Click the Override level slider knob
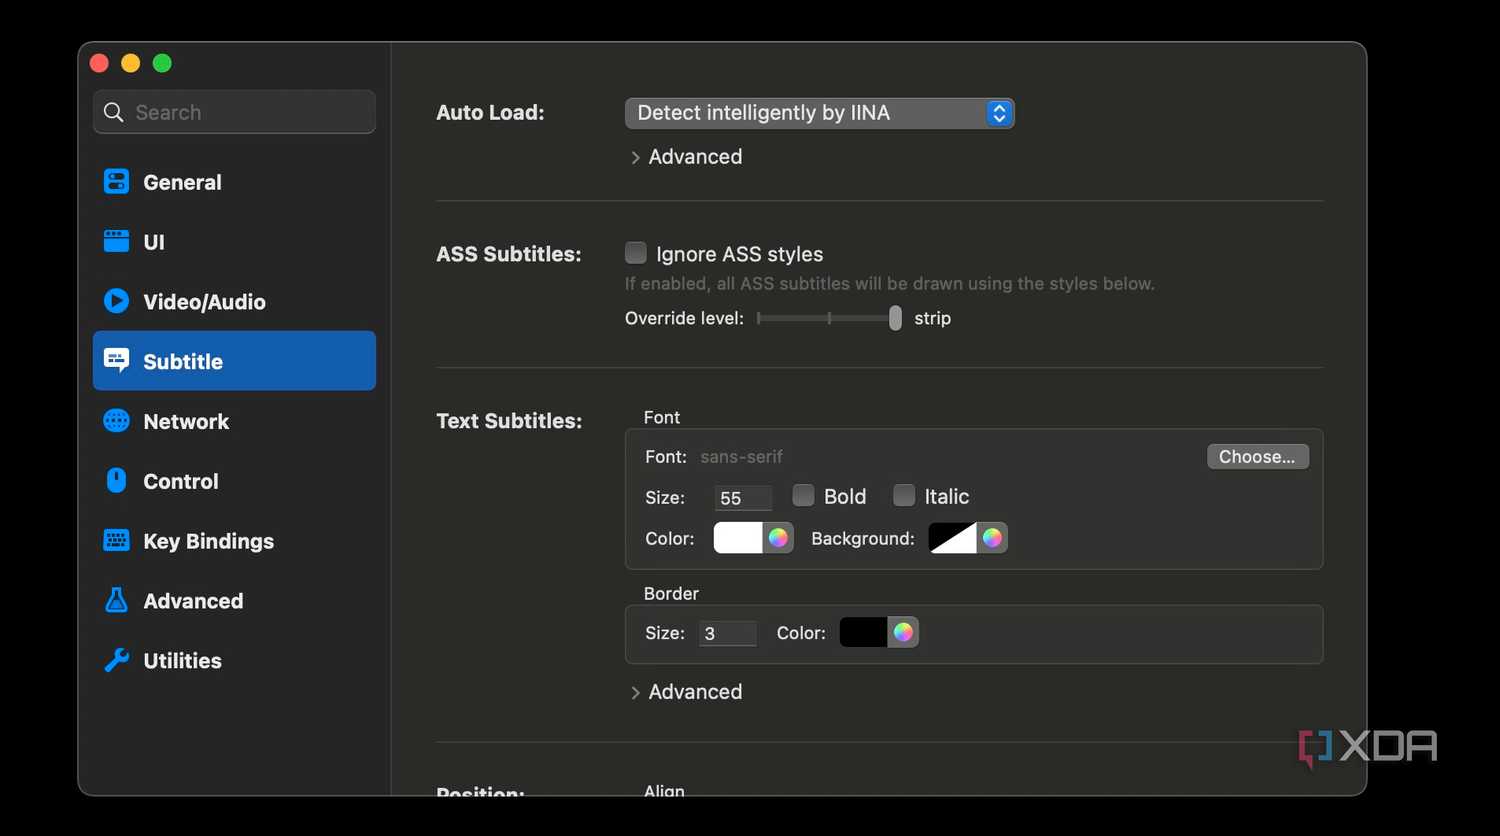This screenshot has width=1500, height=836. click(895, 318)
